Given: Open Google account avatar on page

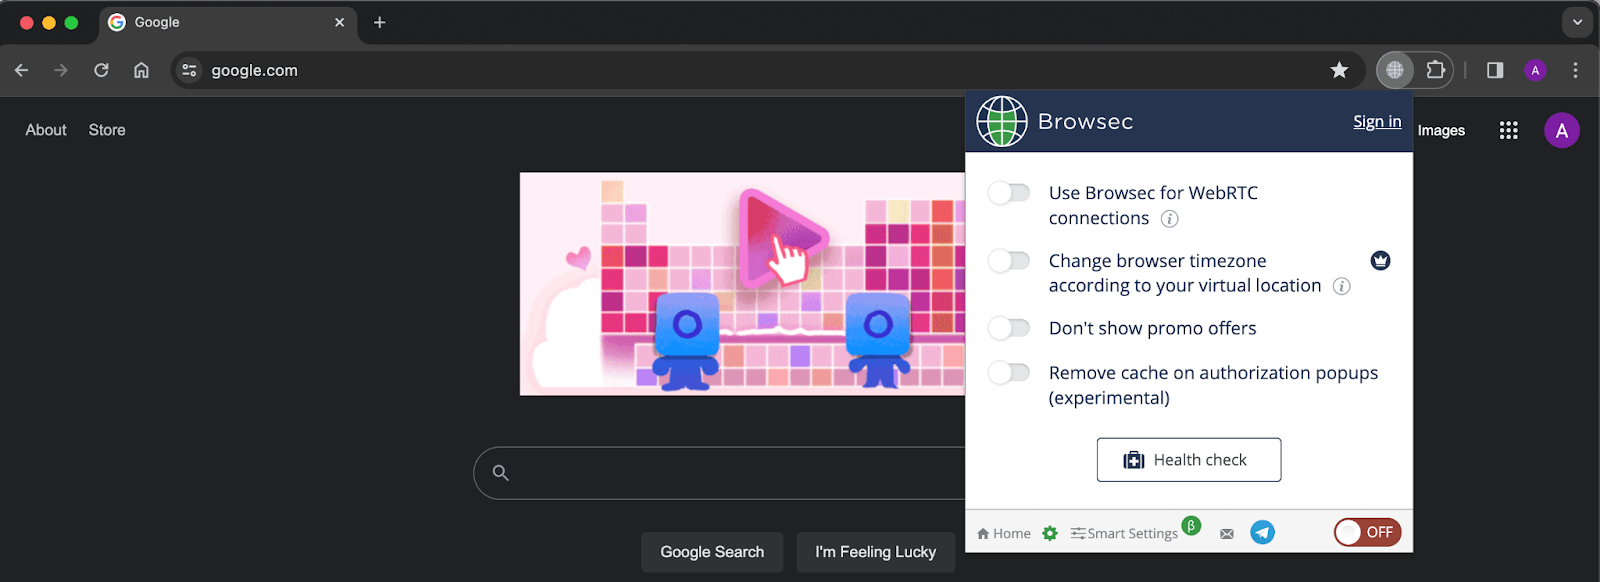Looking at the screenshot, I should [x=1562, y=130].
